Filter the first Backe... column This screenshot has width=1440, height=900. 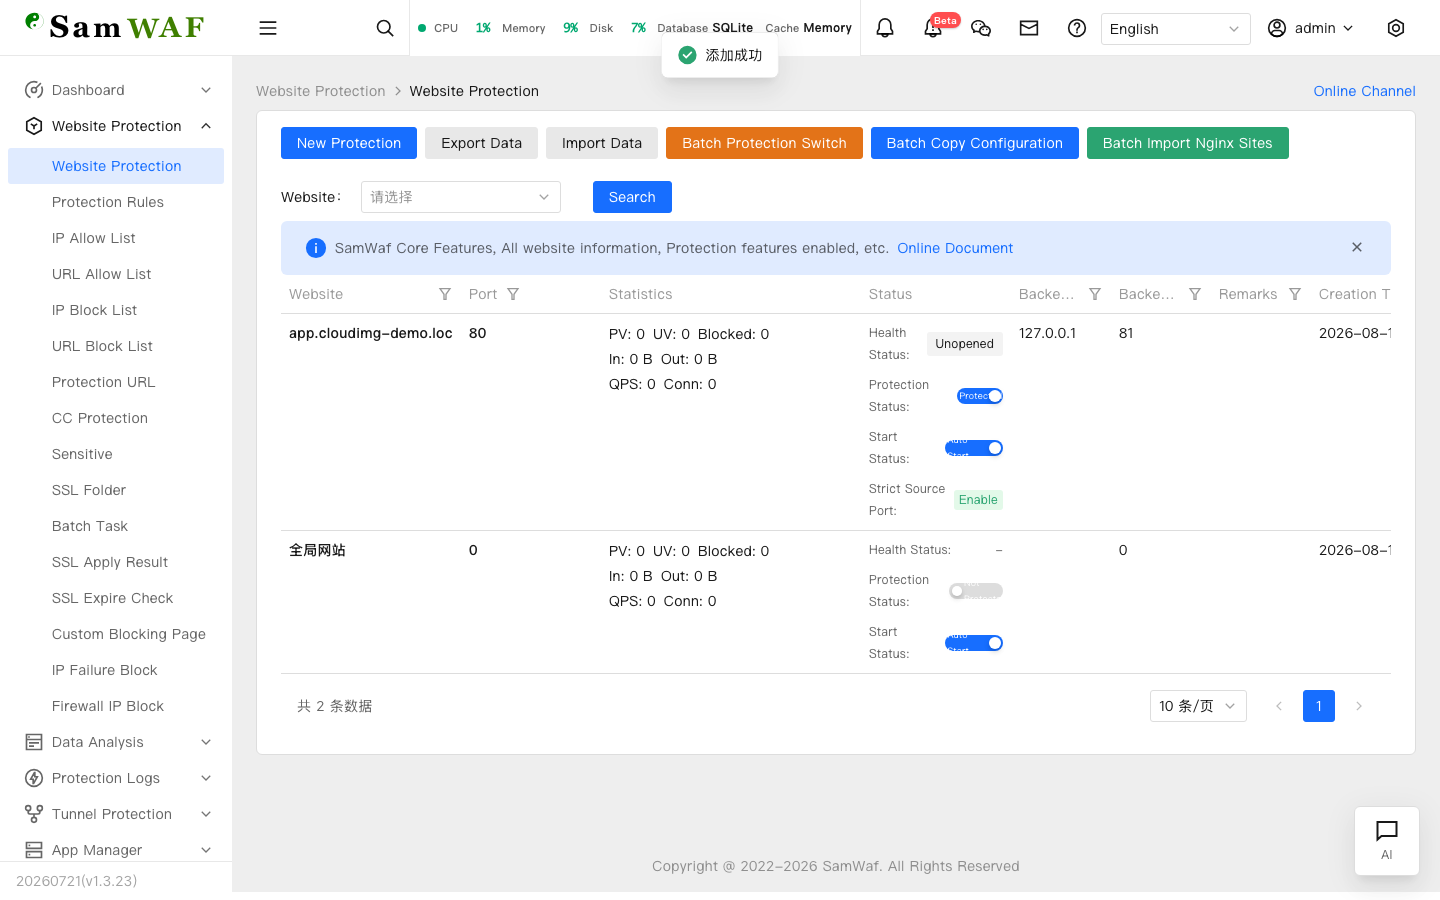point(1095,294)
